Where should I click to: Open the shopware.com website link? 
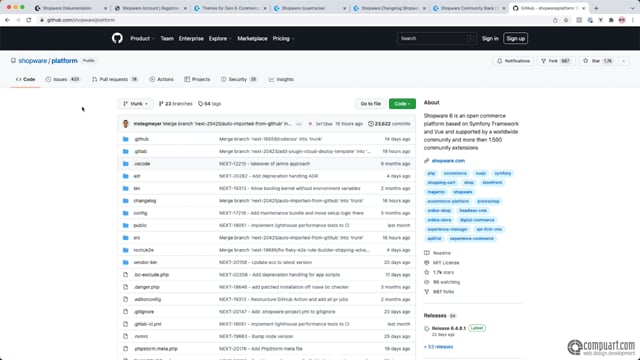448,161
